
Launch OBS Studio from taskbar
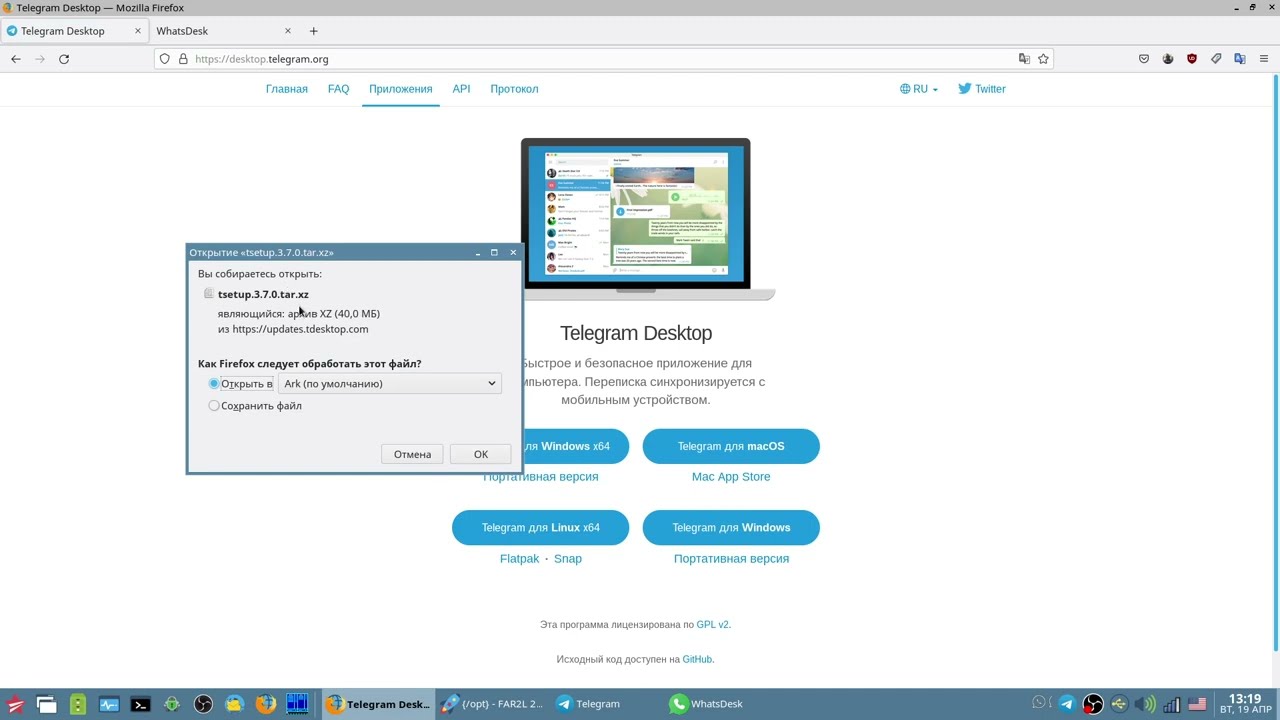203,704
